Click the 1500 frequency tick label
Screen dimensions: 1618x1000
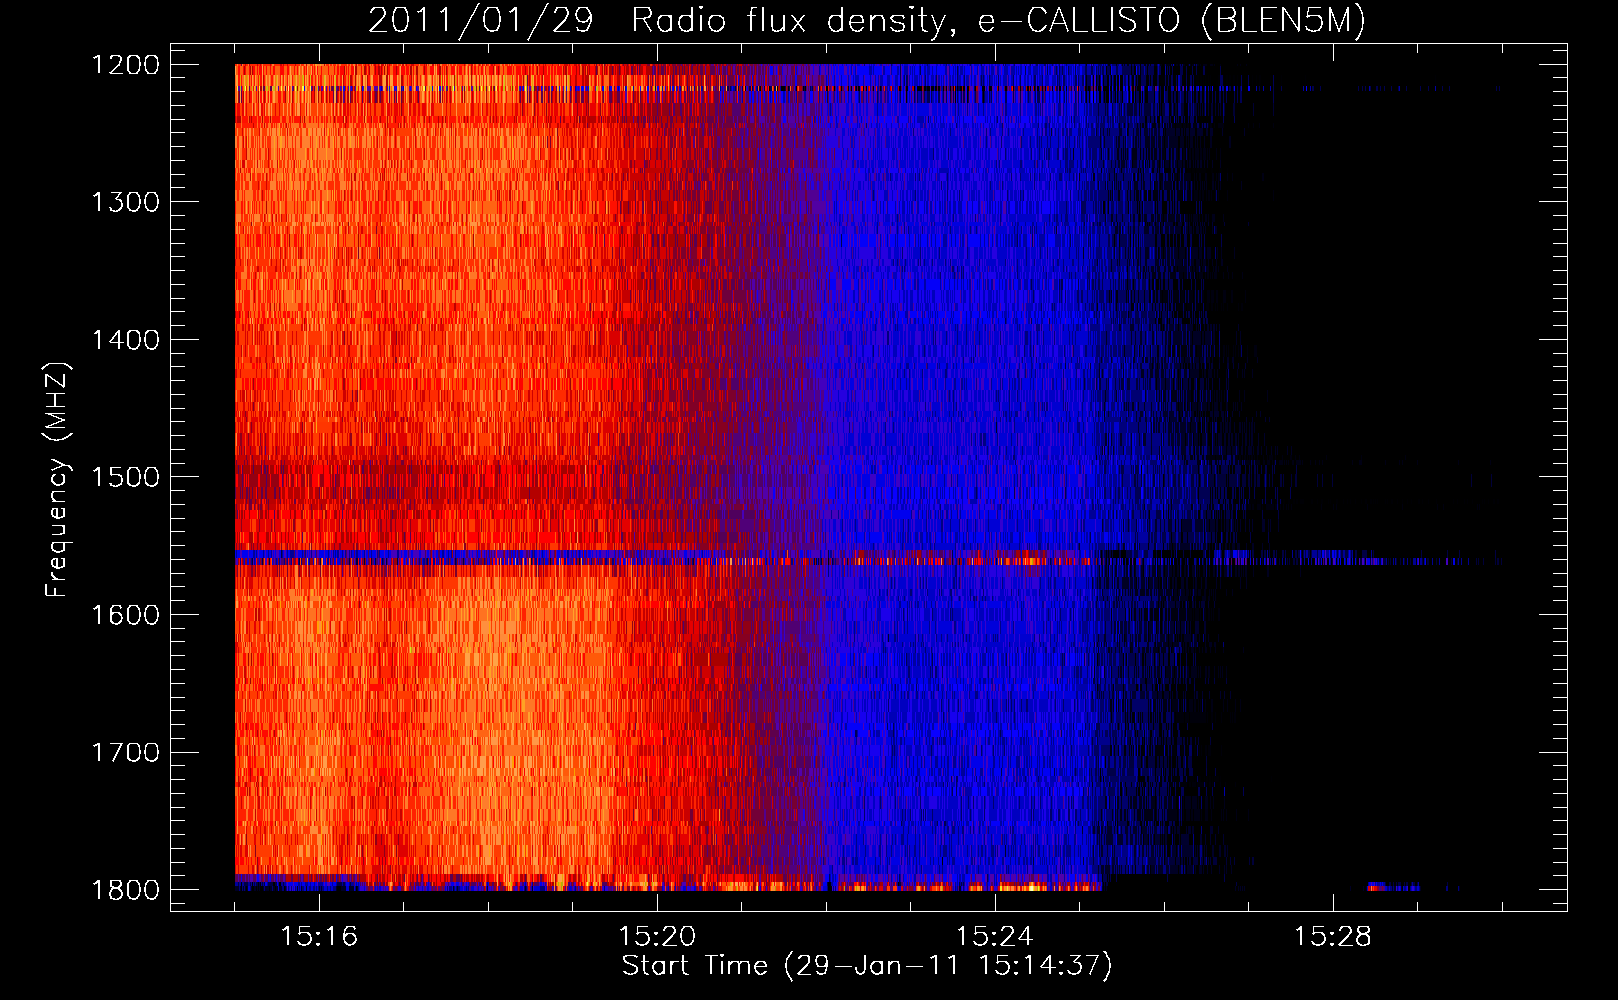(x=125, y=477)
